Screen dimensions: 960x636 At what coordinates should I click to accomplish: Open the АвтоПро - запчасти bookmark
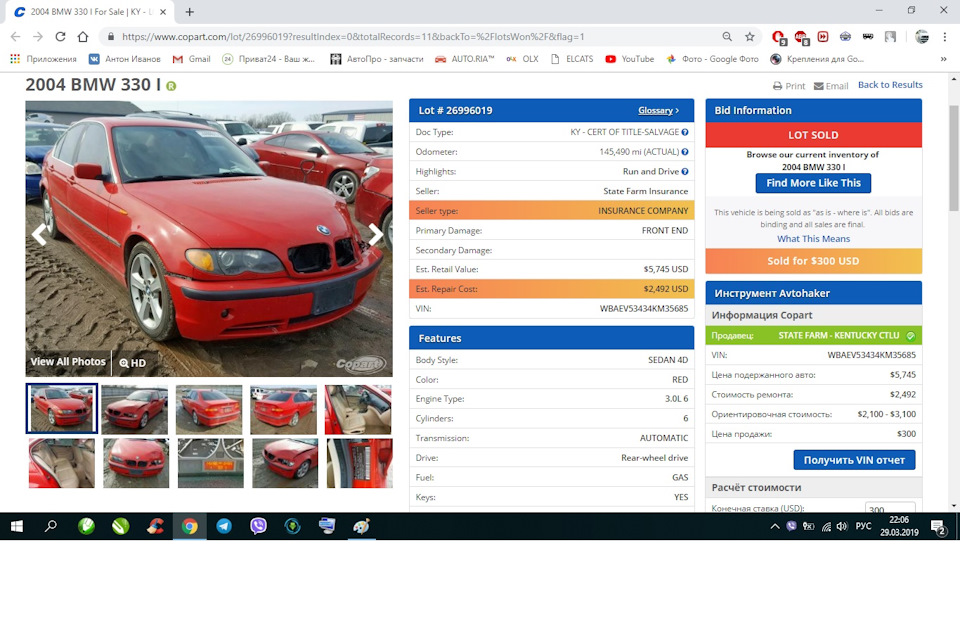point(377,59)
